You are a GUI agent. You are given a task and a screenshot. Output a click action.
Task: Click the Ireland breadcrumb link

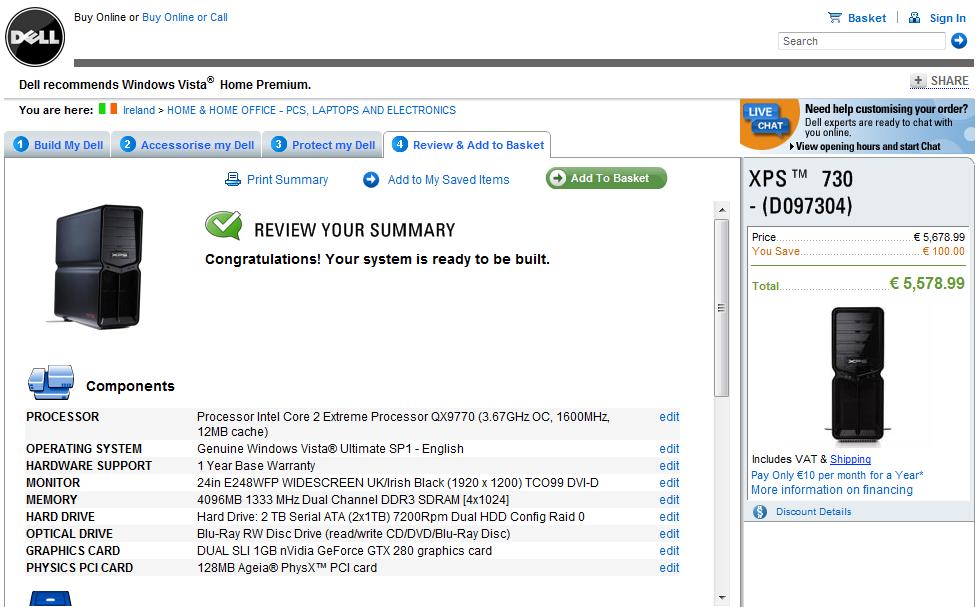(139, 110)
